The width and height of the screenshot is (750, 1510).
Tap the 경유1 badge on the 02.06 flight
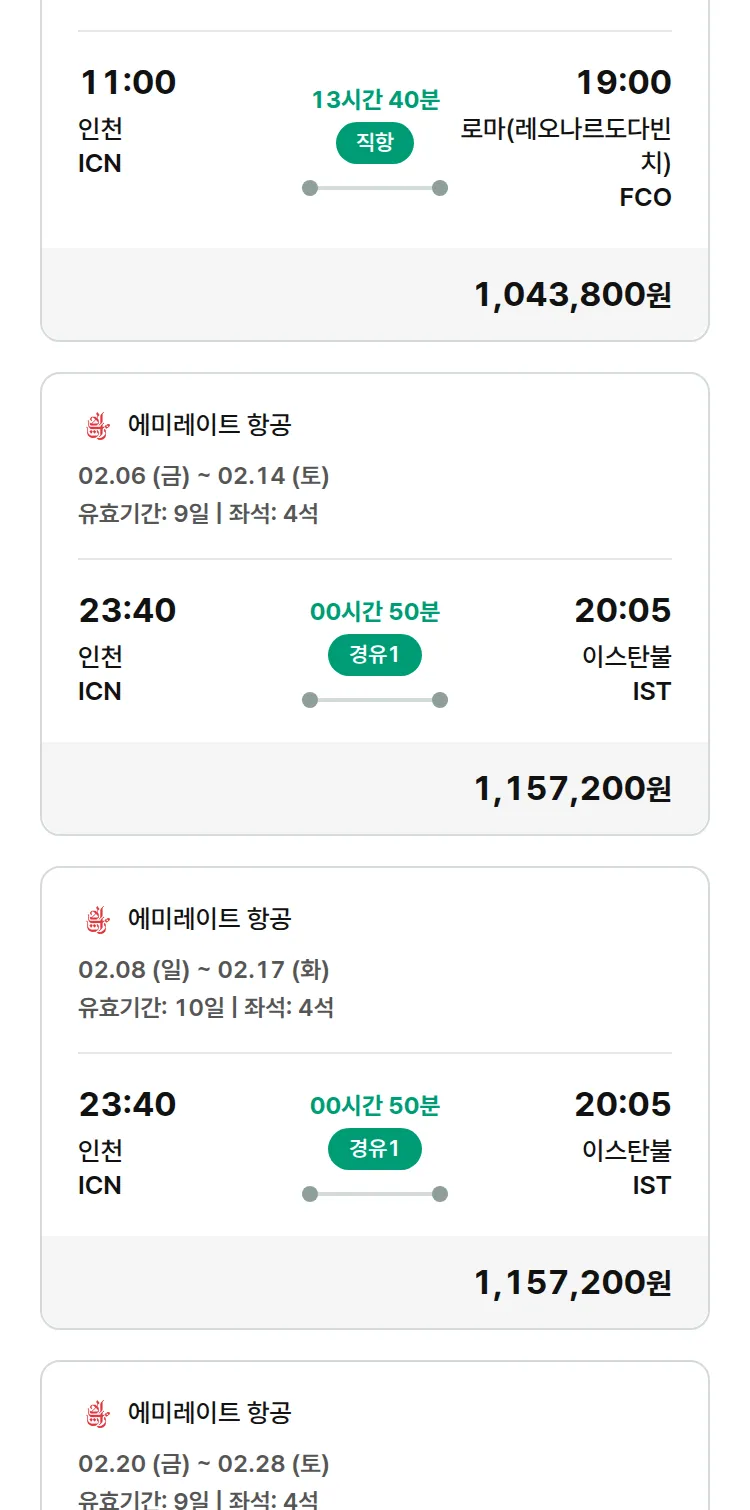coord(375,655)
